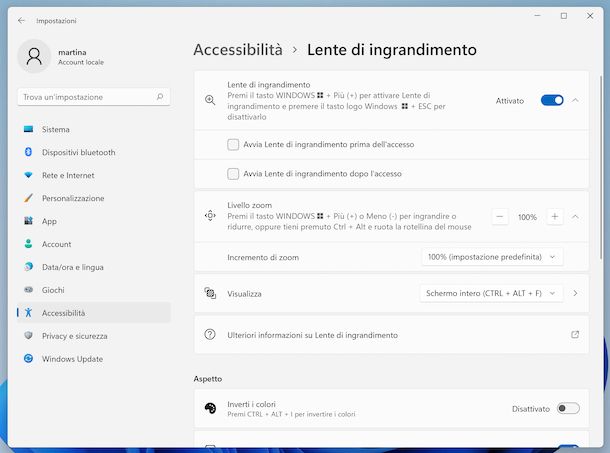
Task: Open Ulteriori informazioni su Lente di ingrandimento
Action: [x=391, y=335]
